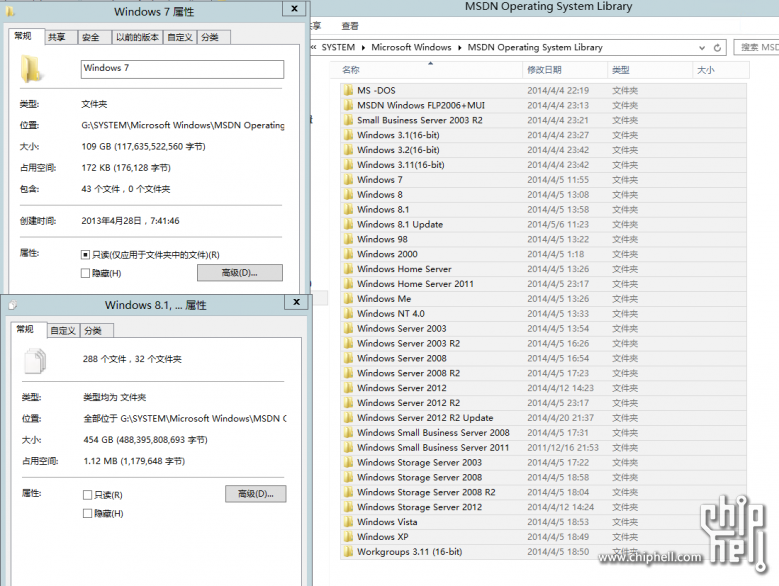779x586 pixels.
Task: Show the hidden breadcrumb path chevrons
Action: click(314, 47)
